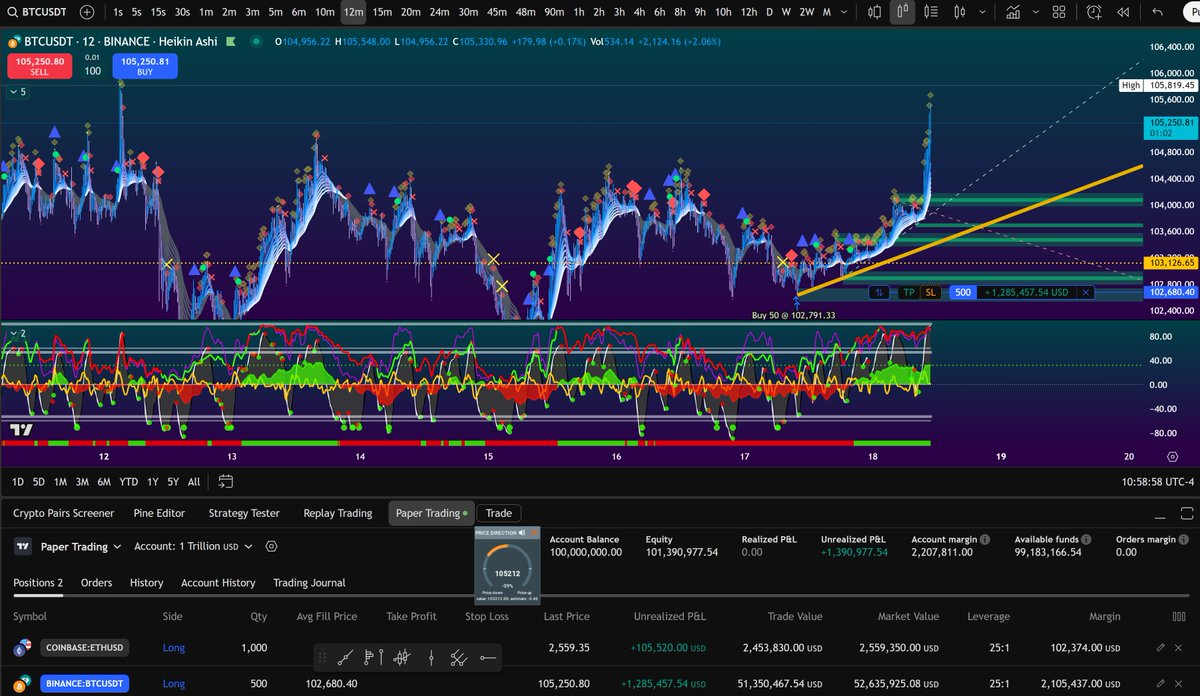Select the trend line drawing tool

point(345,658)
